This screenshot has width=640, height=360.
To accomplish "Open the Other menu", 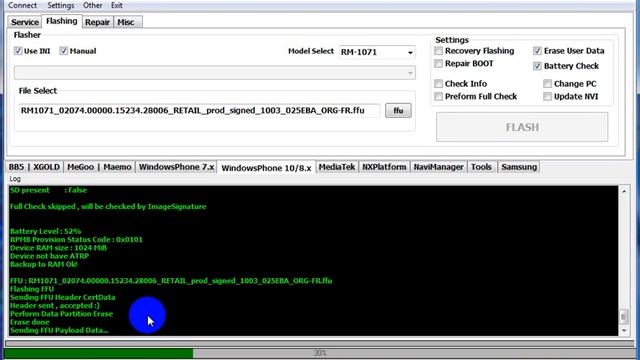I will point(93,5).
